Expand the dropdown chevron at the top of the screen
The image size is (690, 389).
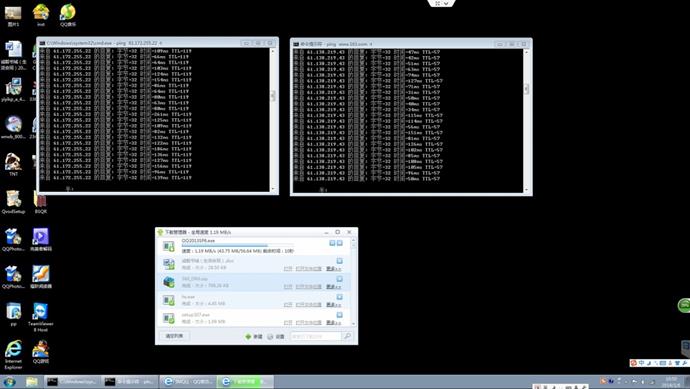pos(441,4)
